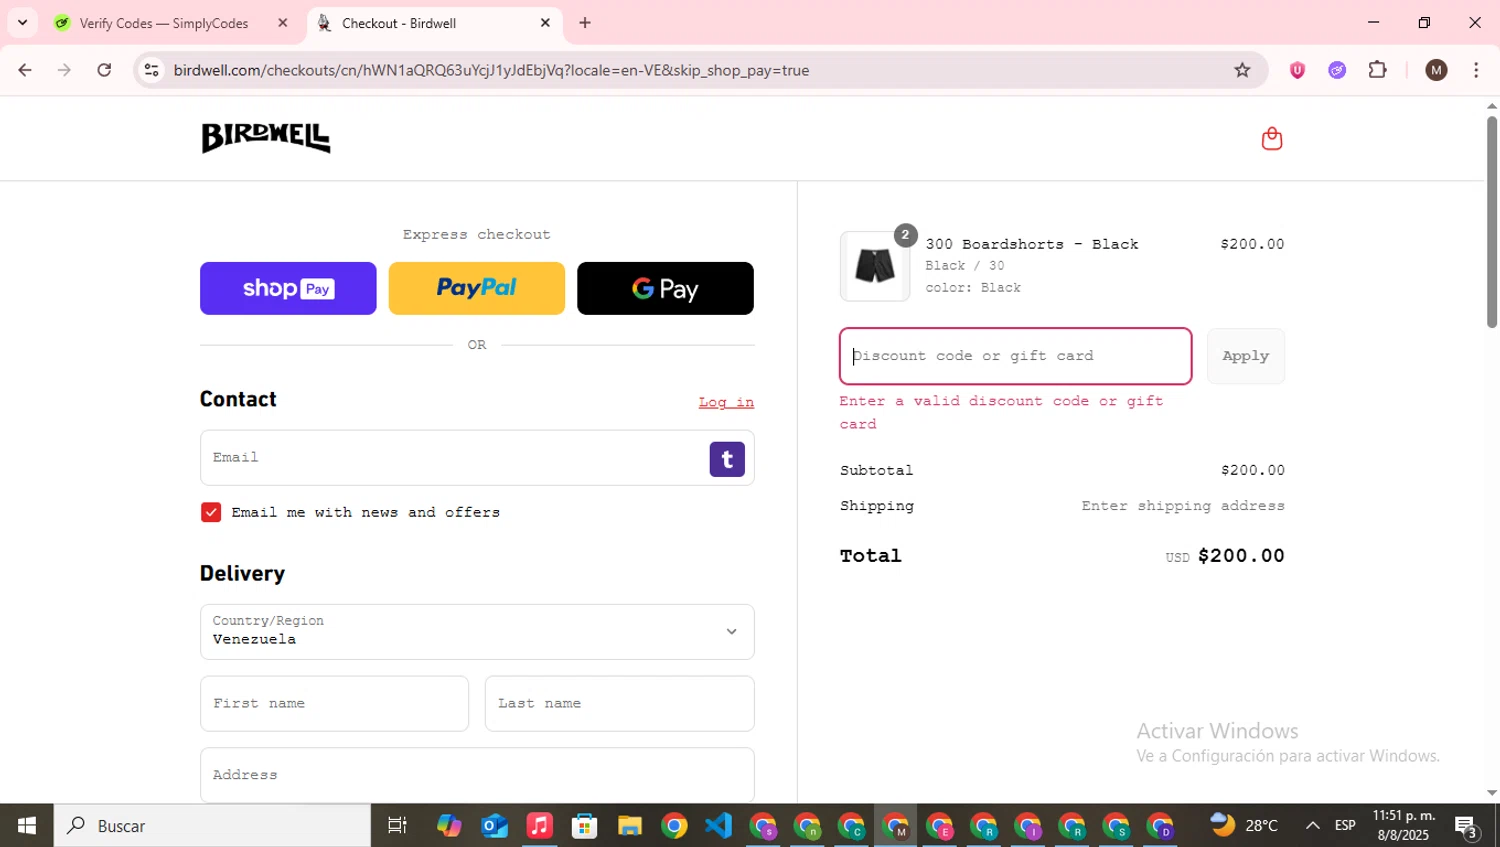The image size is (1500, 847).
Task: Open the Country/Region dropdown
Action: pos(477,631)
